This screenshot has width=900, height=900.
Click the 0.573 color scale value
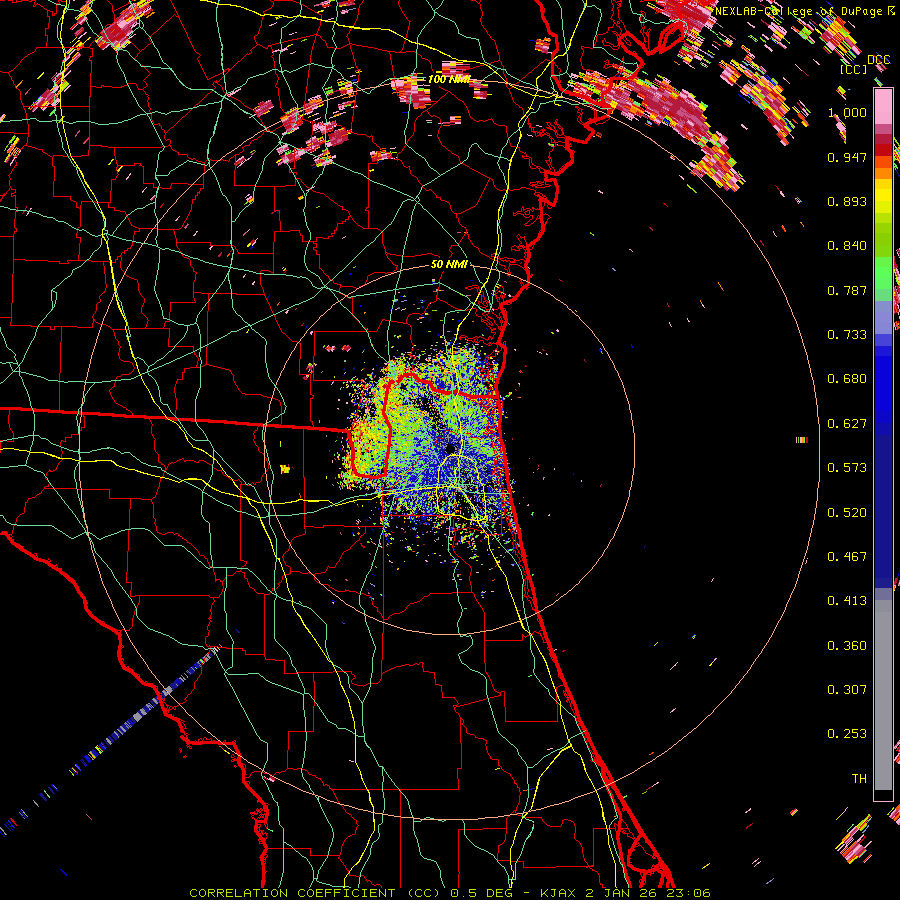coord(847,468)
